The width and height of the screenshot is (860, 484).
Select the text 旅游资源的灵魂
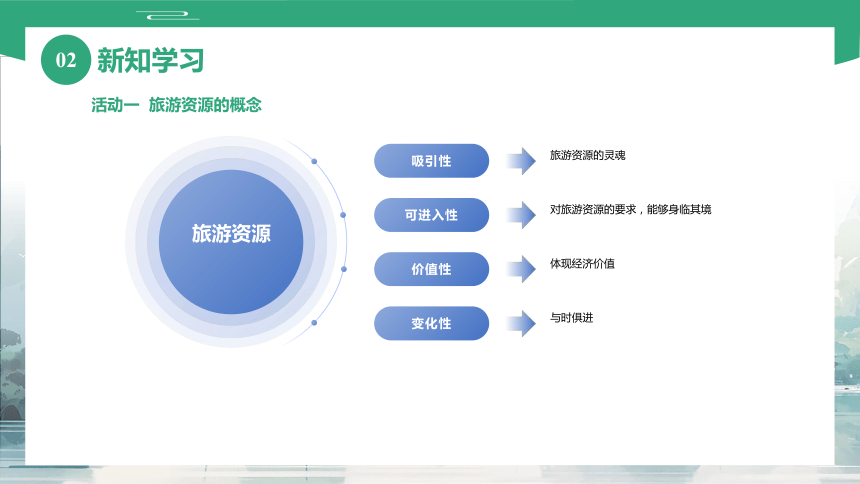pyautogui.click(x=587, y=155)
